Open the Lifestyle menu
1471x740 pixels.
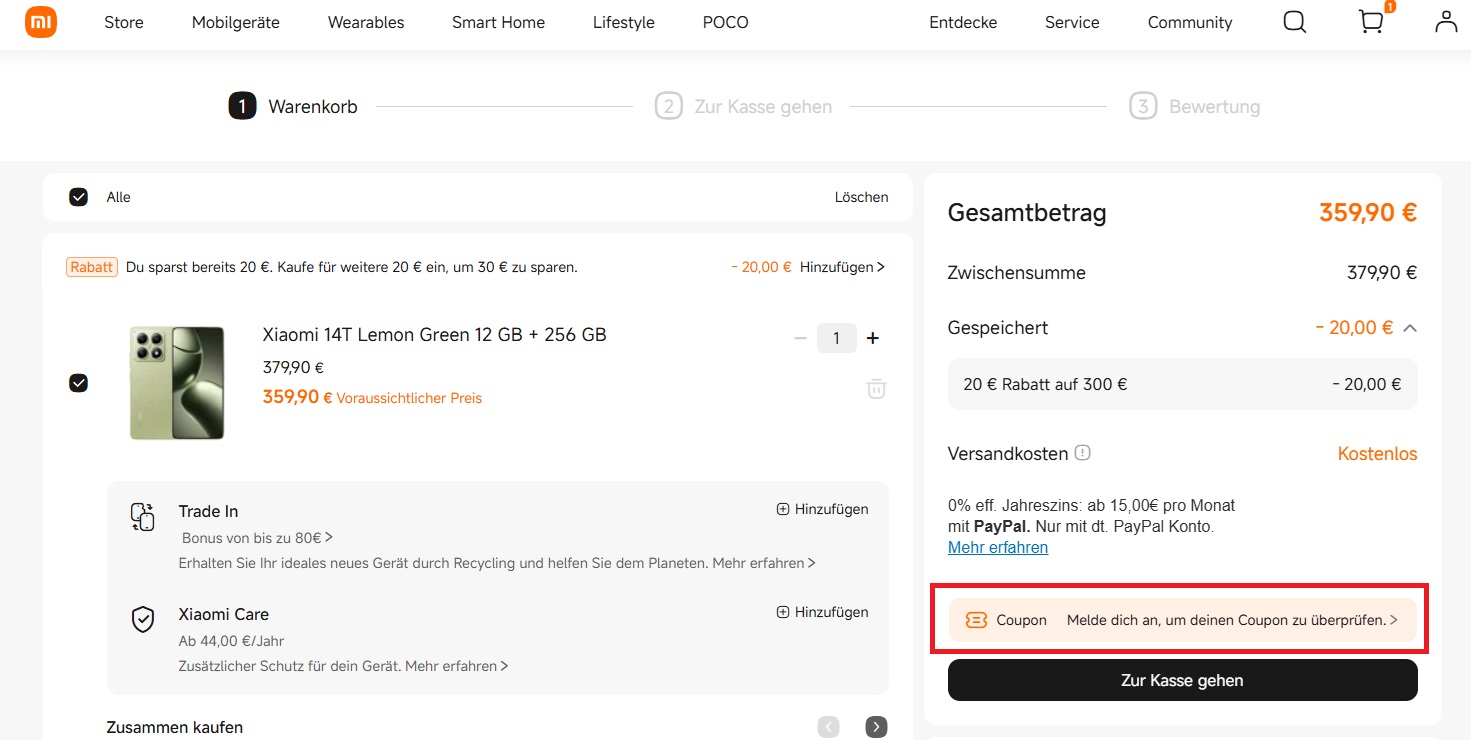coord(624,22)
